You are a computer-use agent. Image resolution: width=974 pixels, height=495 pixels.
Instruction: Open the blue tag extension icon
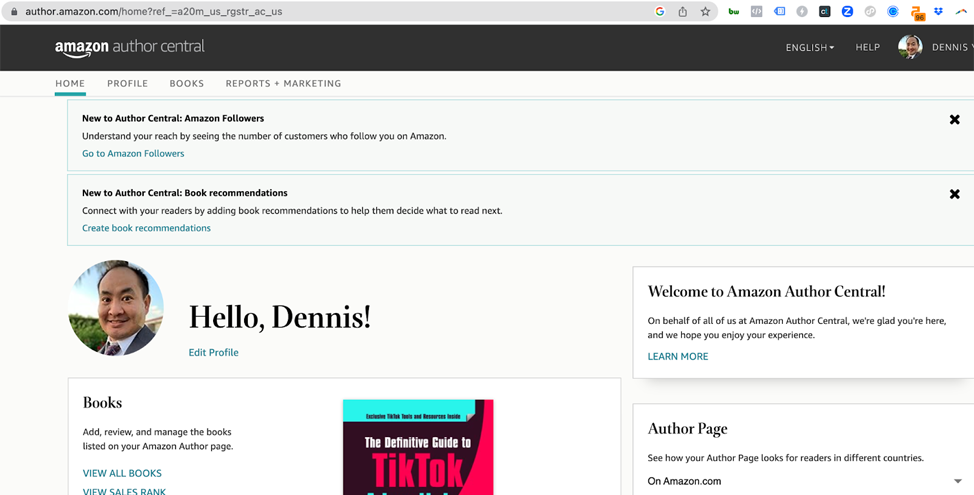pos(779,11)
